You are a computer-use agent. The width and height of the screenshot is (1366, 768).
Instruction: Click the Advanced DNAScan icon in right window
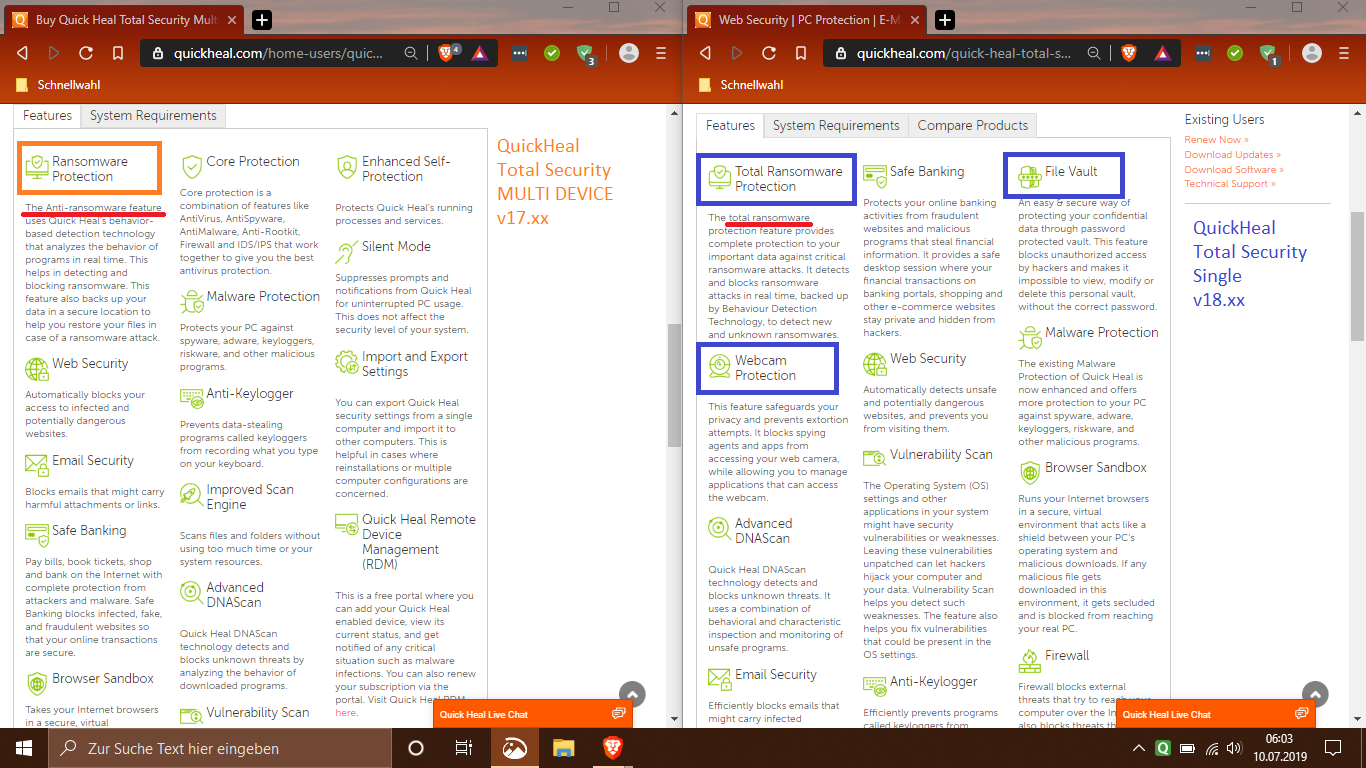[x=719, y=529]
